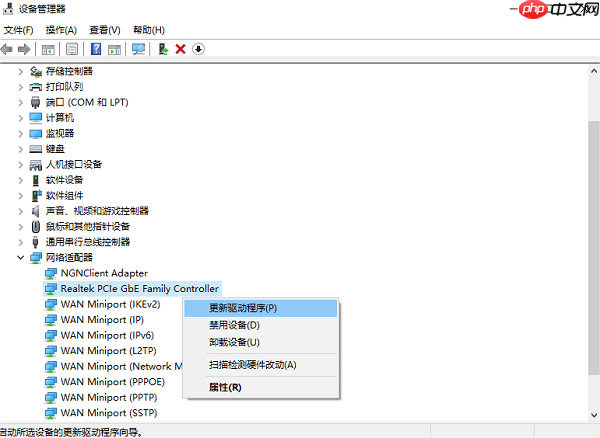Click the speaker icon for 声音、视频和游戏控制器
Screen dimensions: 600x438
point(36,211)
